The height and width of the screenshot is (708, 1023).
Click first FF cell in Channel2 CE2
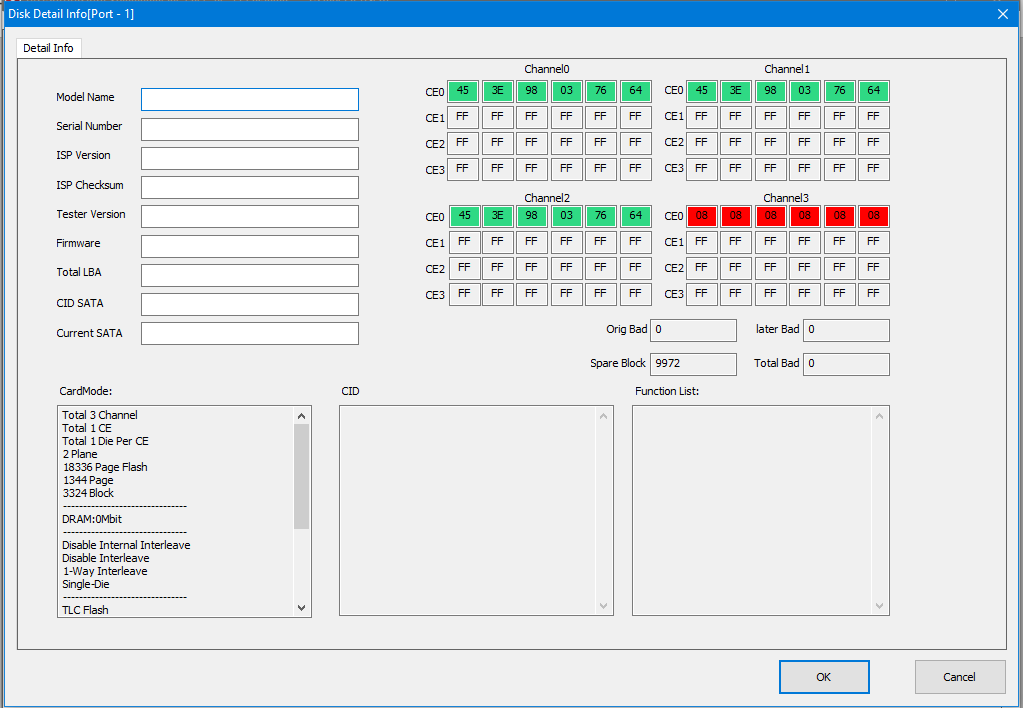pos(465,268)
